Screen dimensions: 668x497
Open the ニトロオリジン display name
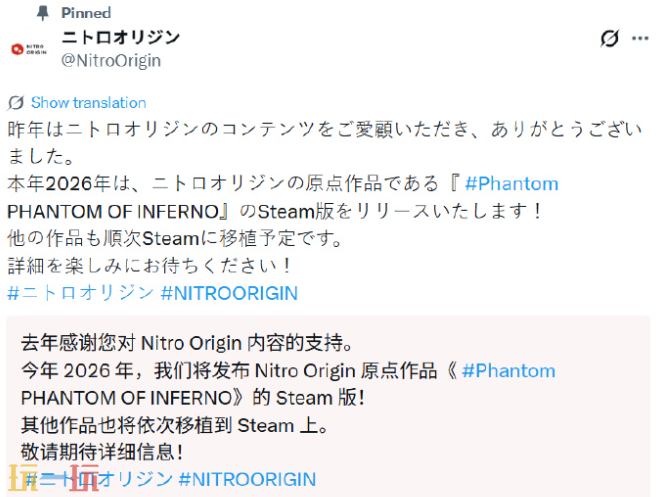(x=121, y=38)
